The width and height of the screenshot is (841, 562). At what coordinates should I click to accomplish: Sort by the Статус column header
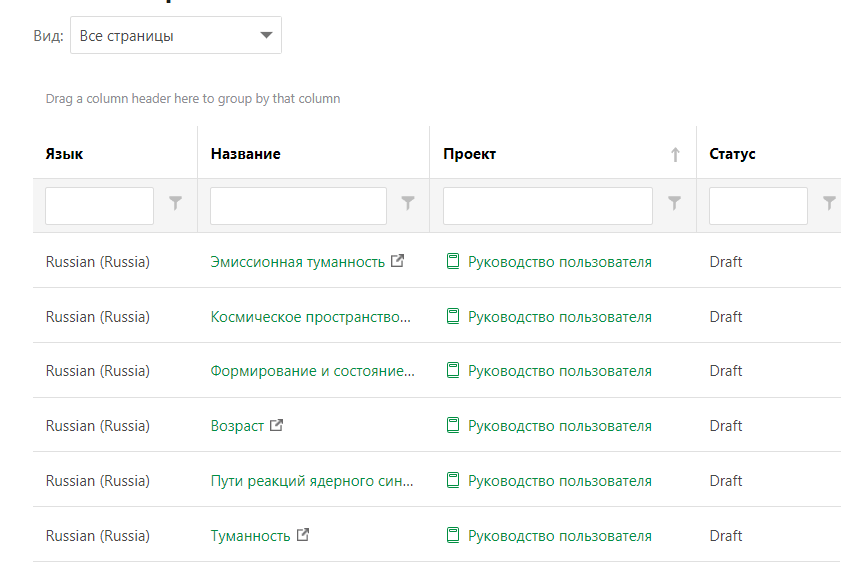(732, 154)
